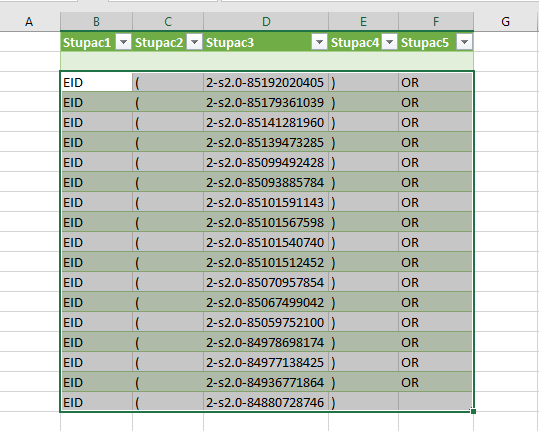Select column G header
The height and width of the screenshot is (431, 539).
[505, 22]
